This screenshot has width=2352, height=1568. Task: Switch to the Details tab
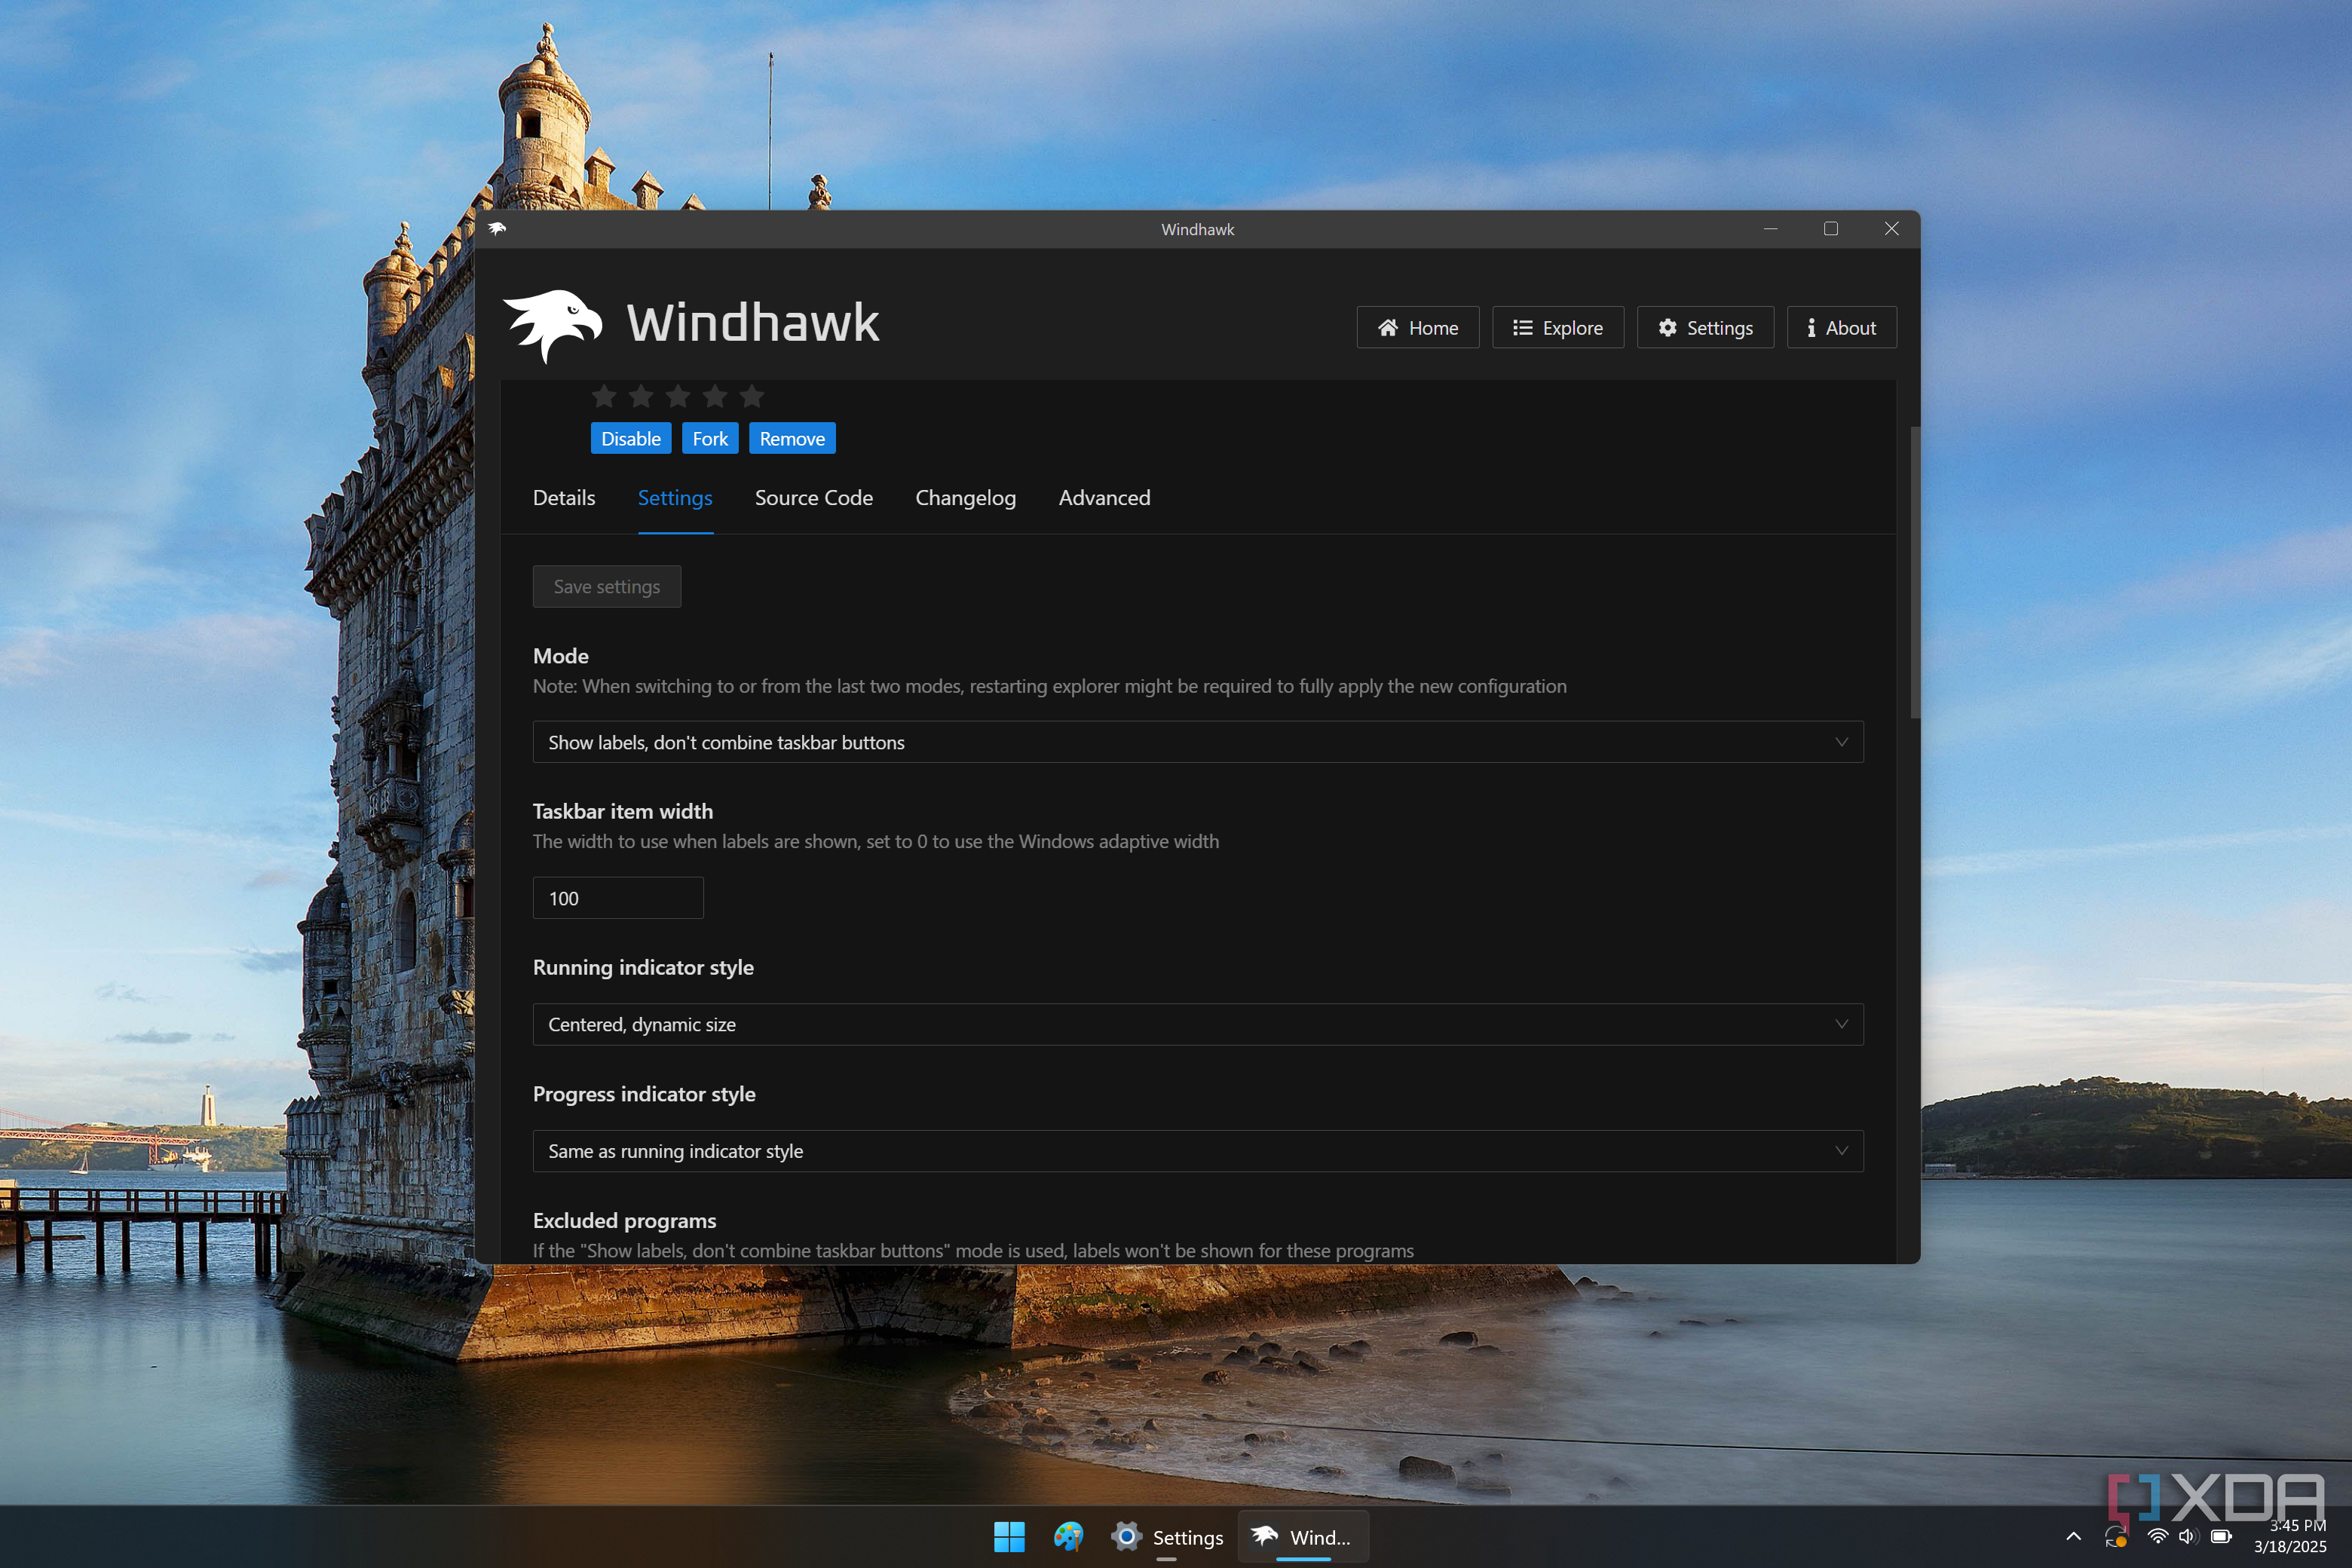click(564, 497)
